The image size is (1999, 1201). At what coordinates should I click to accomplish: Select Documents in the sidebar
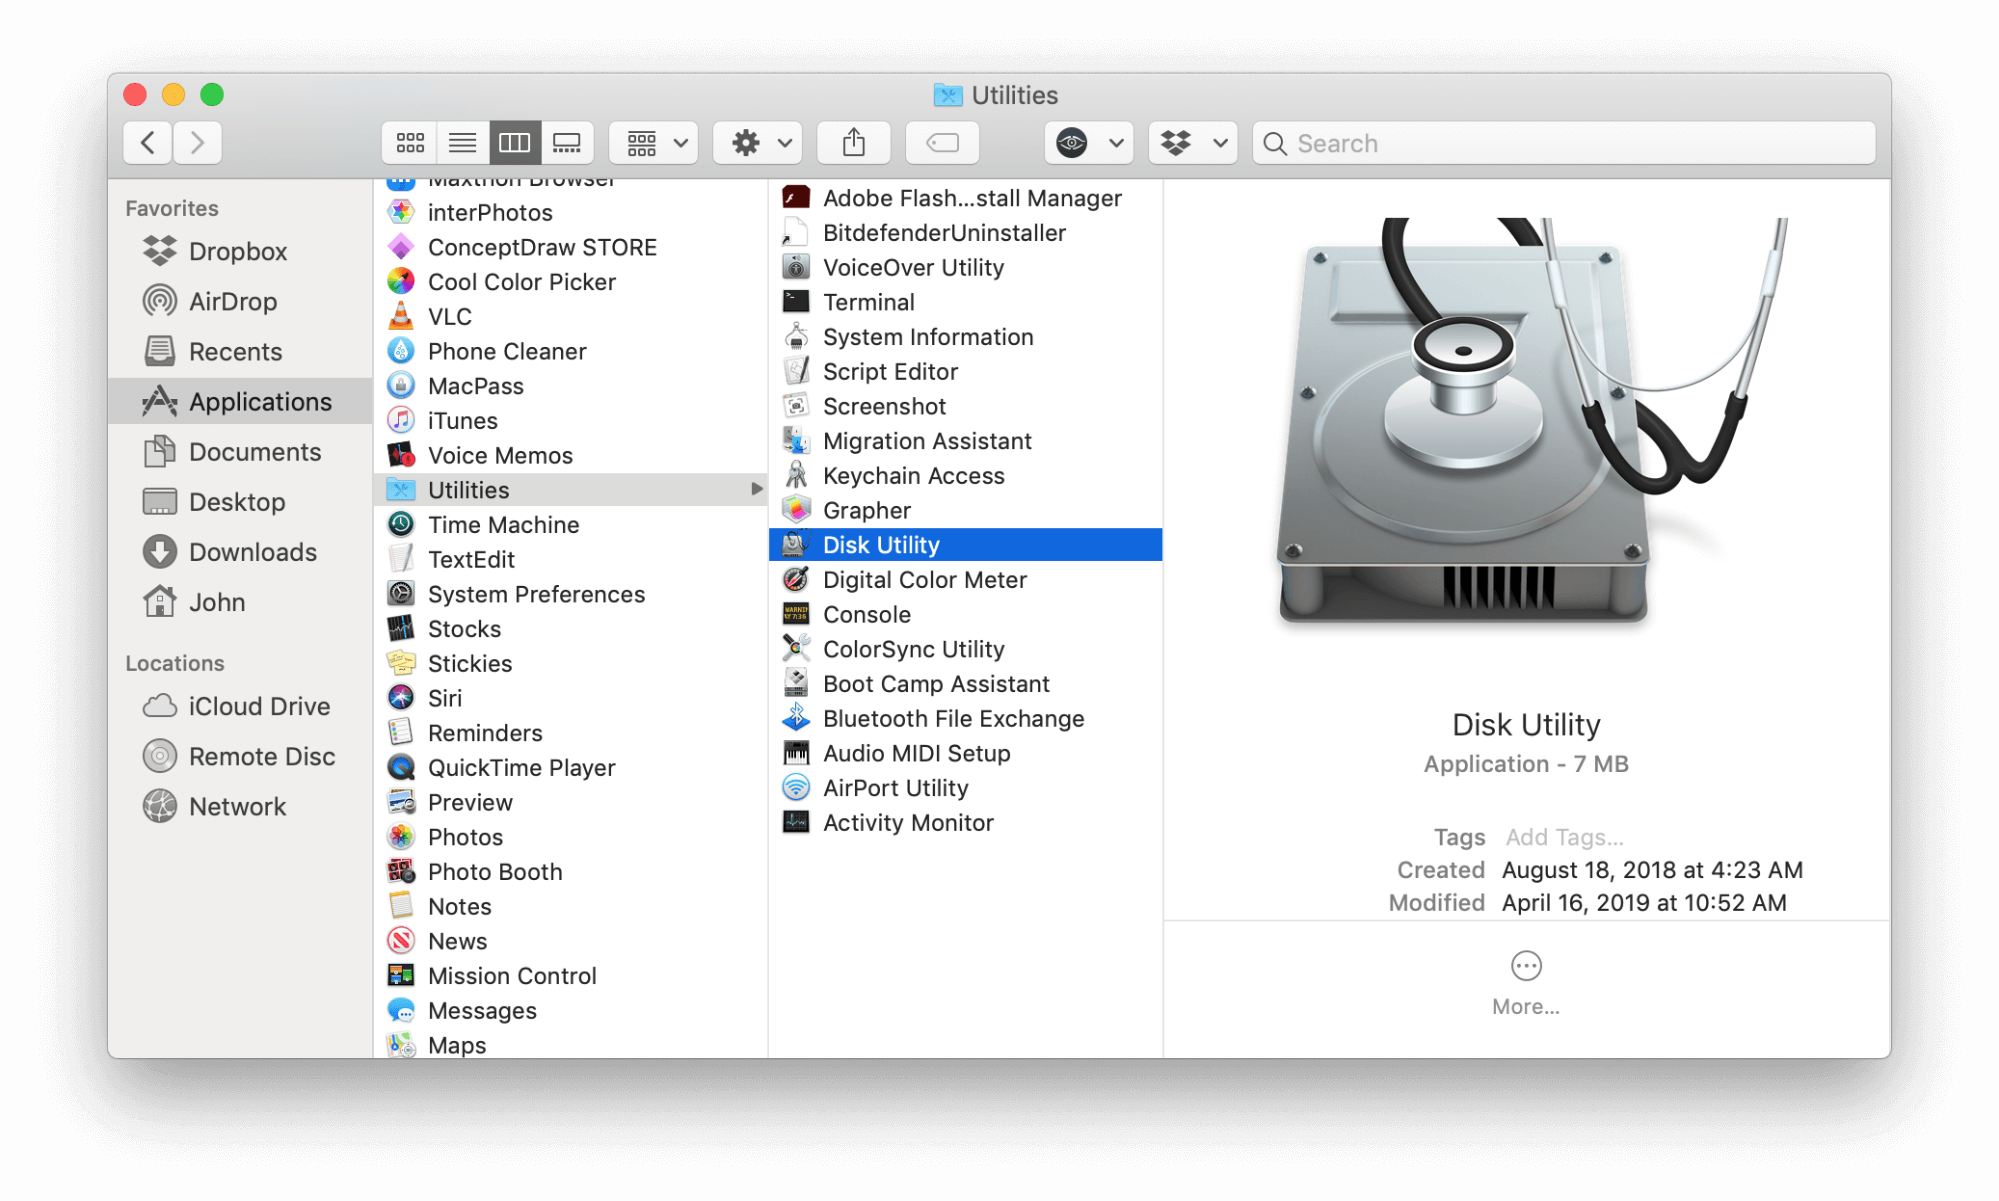pyautogui.click(x=240, y=452)
